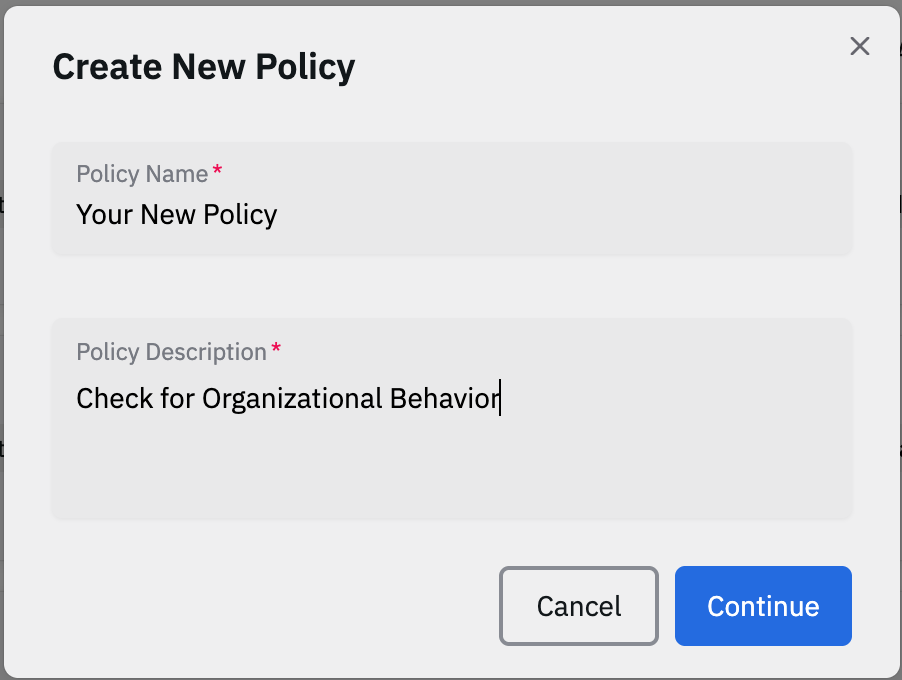Click the red asterisk beside Policy Name
This screenshot has height=680, width=902.
218,173
